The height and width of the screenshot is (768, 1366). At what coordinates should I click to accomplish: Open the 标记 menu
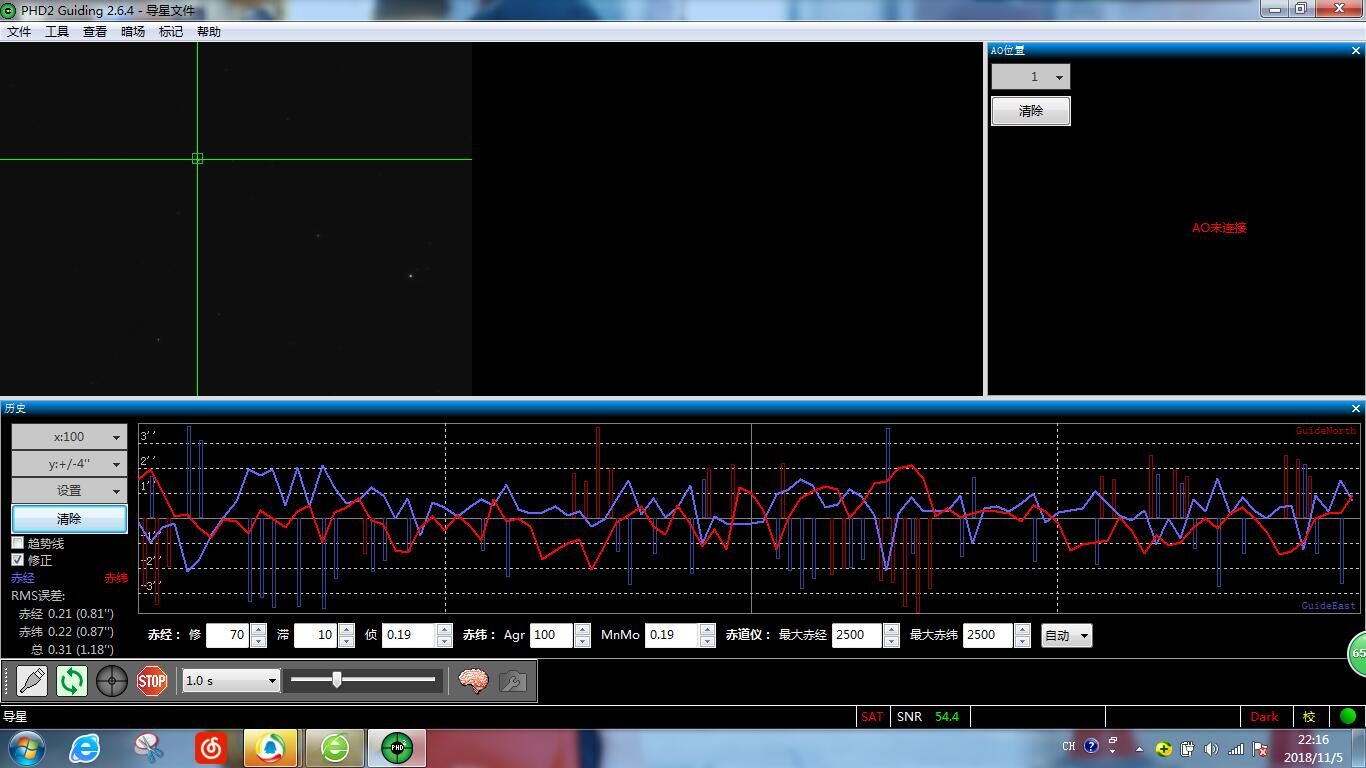click(x=171, y=32)
